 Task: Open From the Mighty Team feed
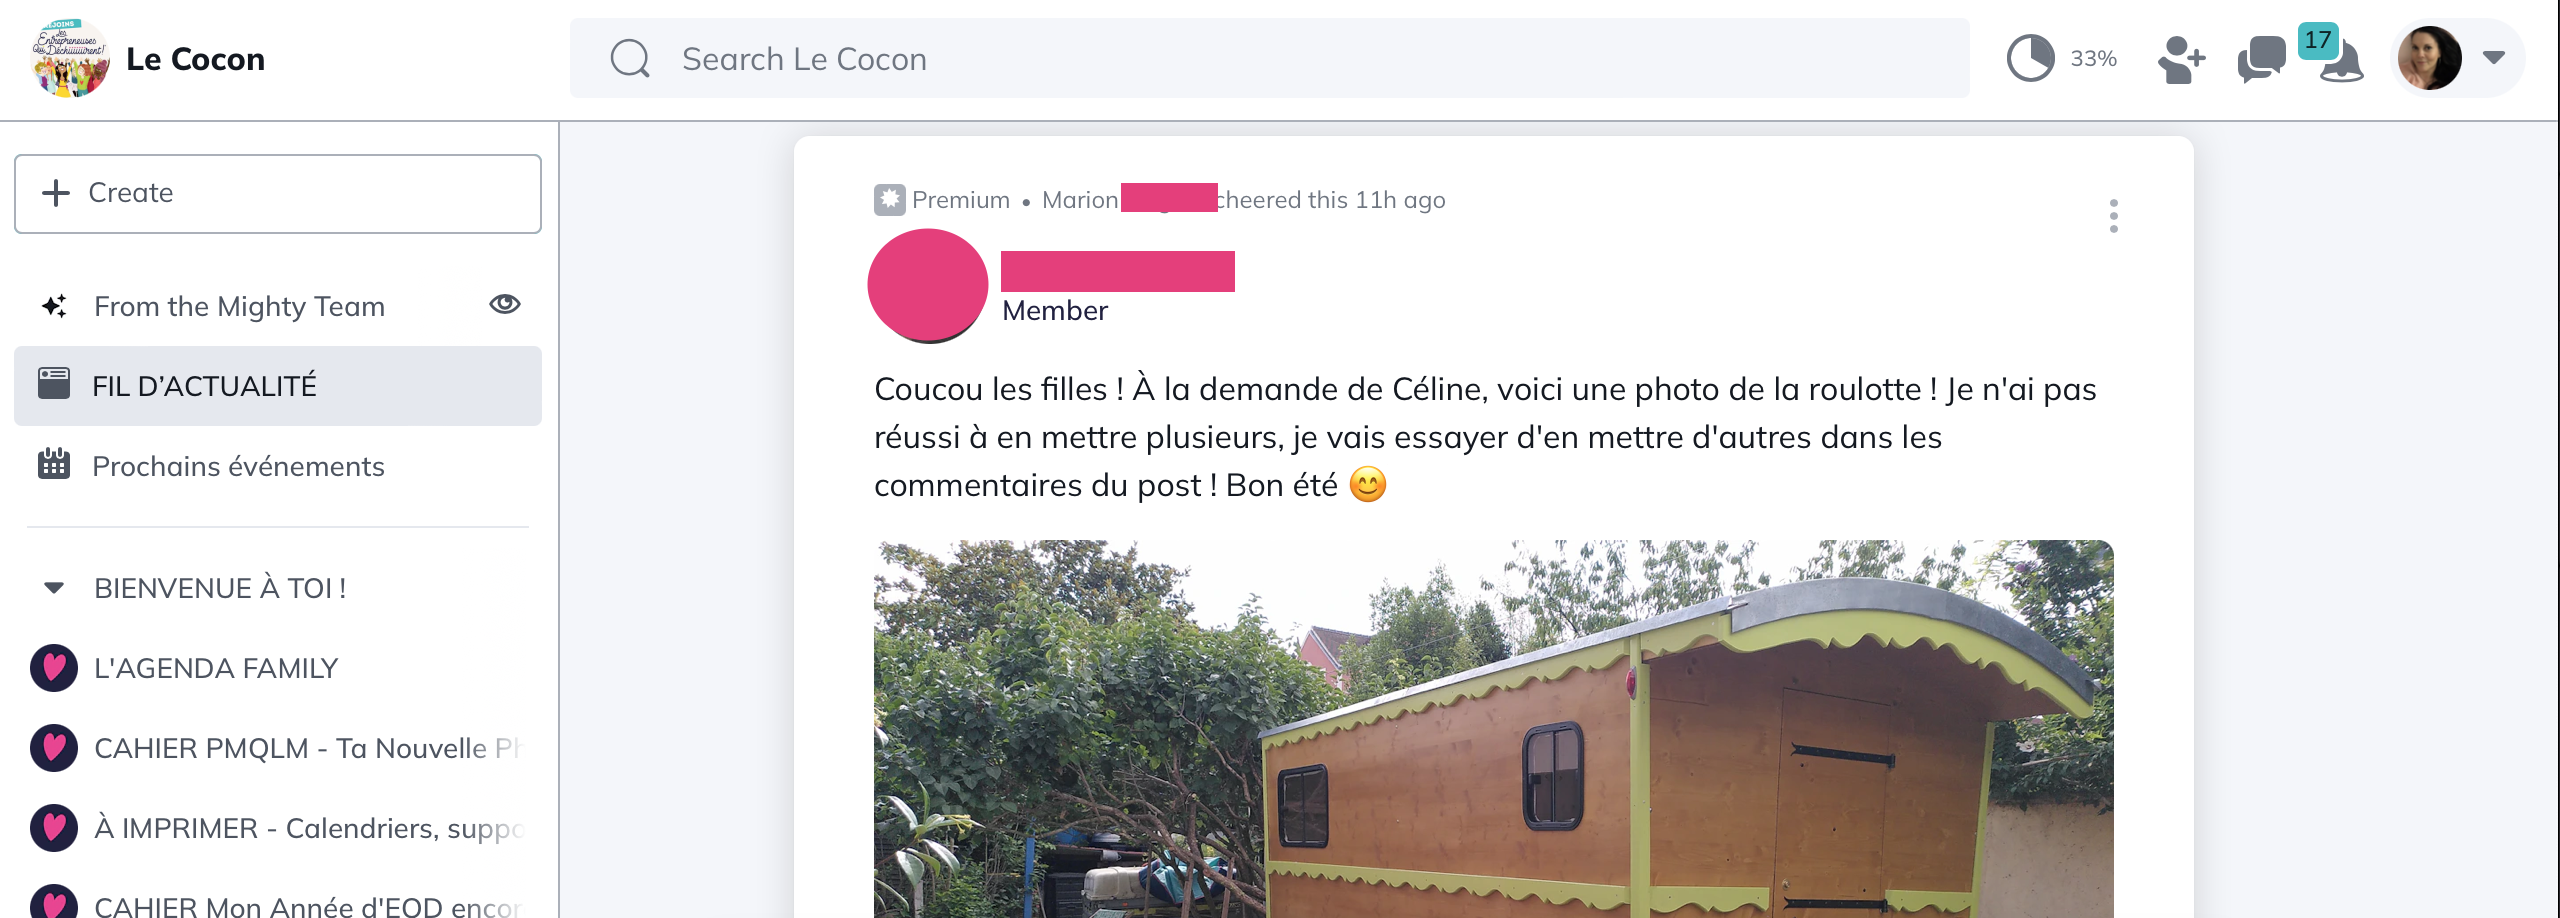pos(240,306)
